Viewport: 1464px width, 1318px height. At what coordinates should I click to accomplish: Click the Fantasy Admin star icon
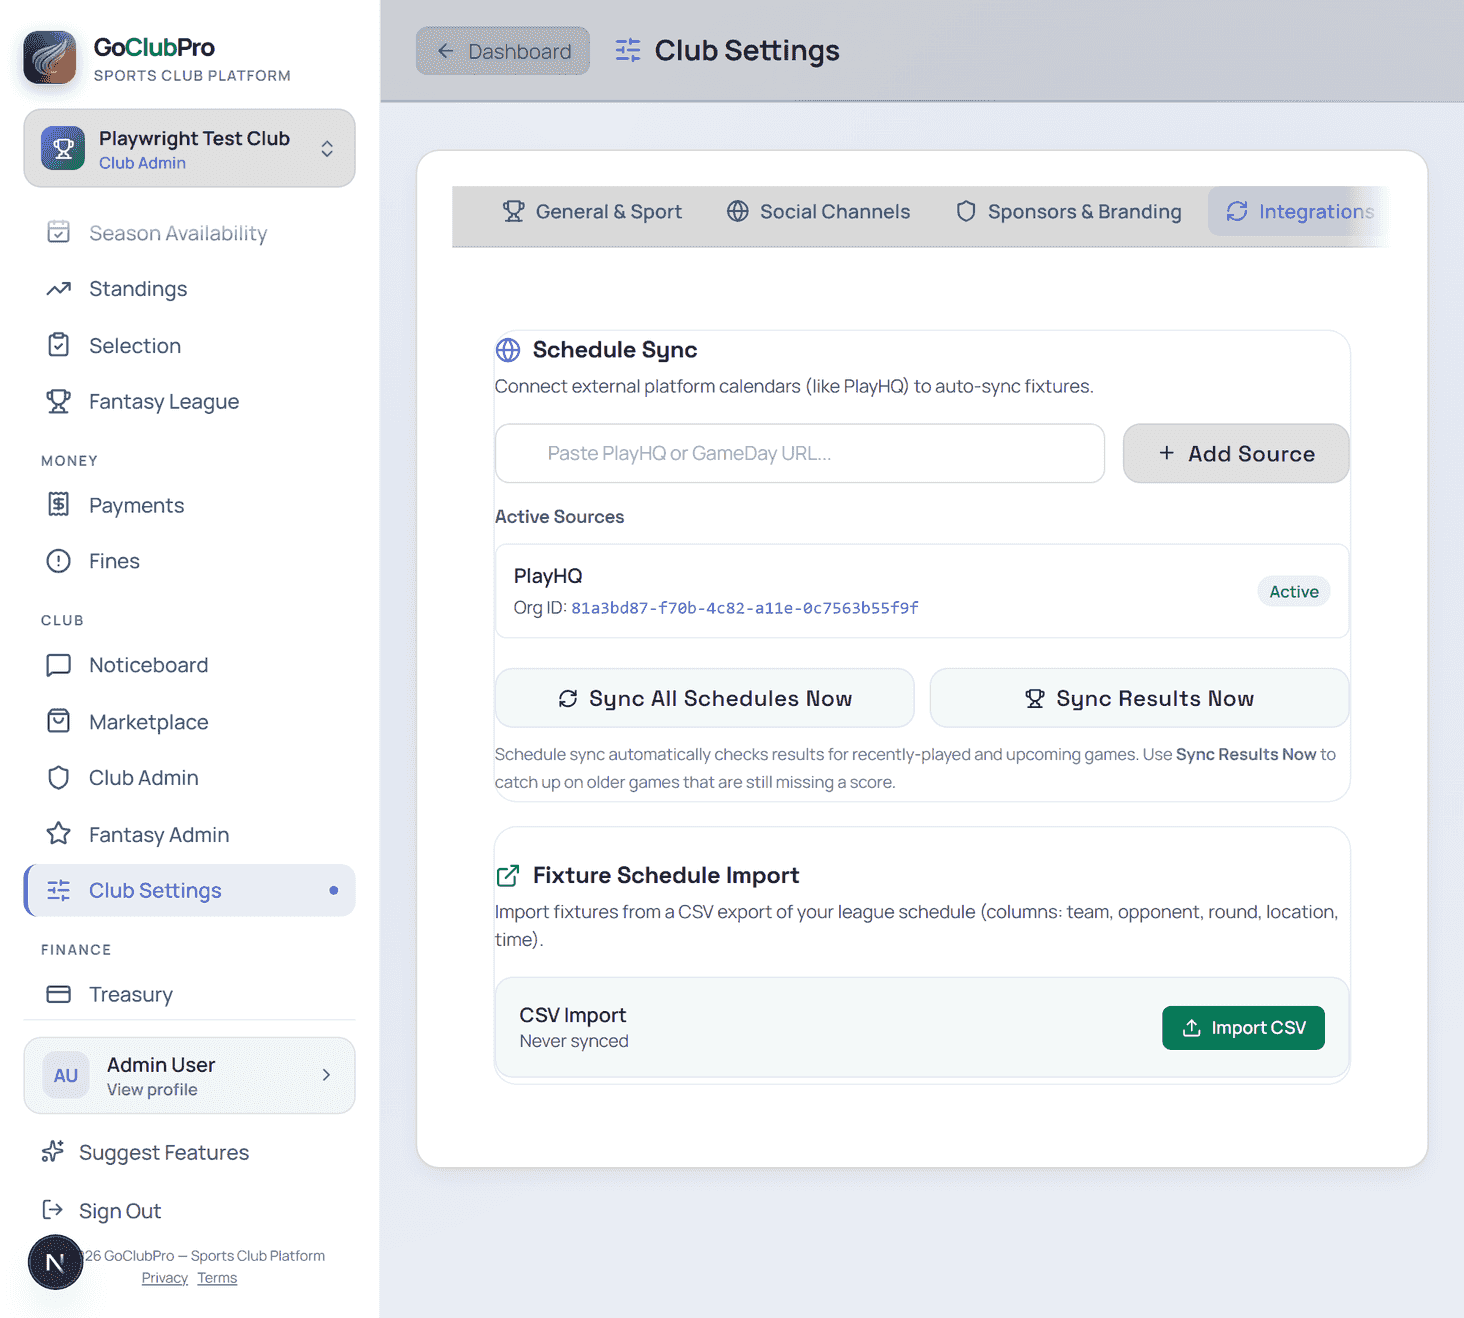click(x=59, y=834)
